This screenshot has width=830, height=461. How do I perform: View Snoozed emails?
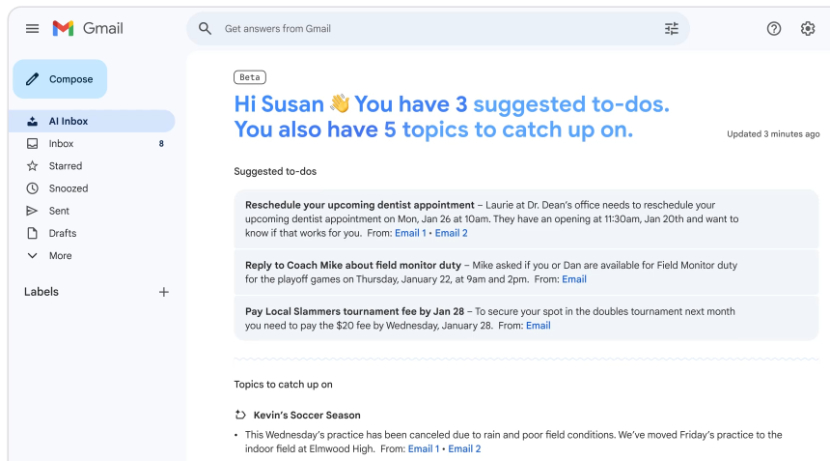(x=68, y=188)
